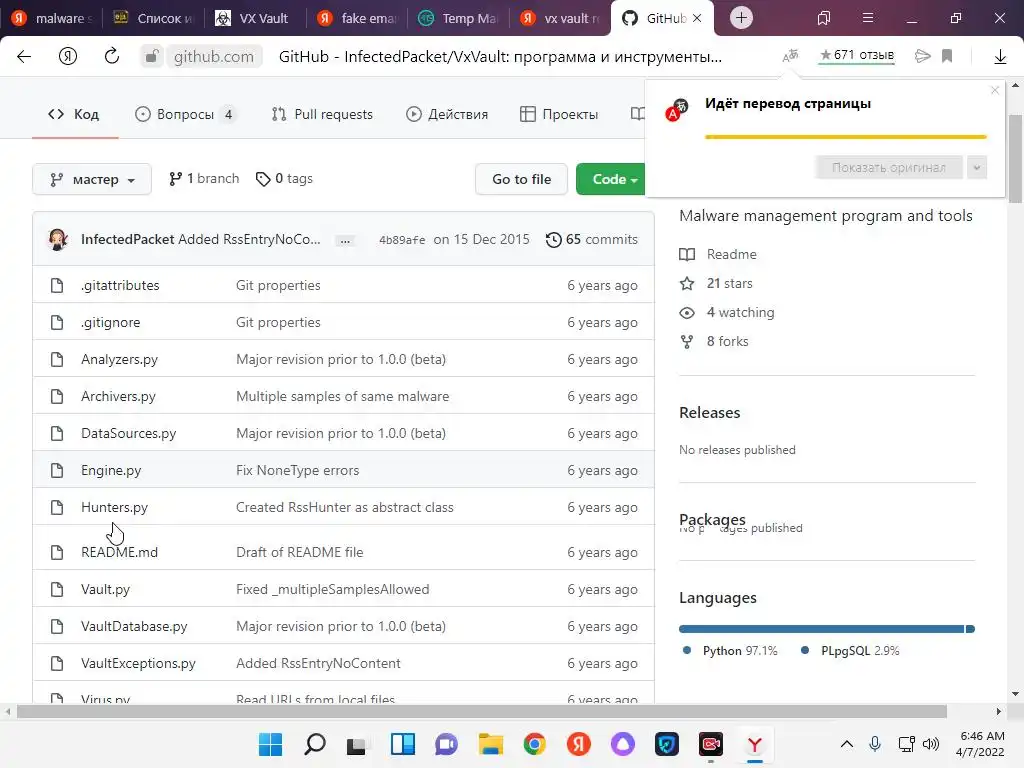Image resolution: width=1024 pixels, height=768 pixels.
Task: Click PLpgSQL 2.9% language link
Action: 850,651
